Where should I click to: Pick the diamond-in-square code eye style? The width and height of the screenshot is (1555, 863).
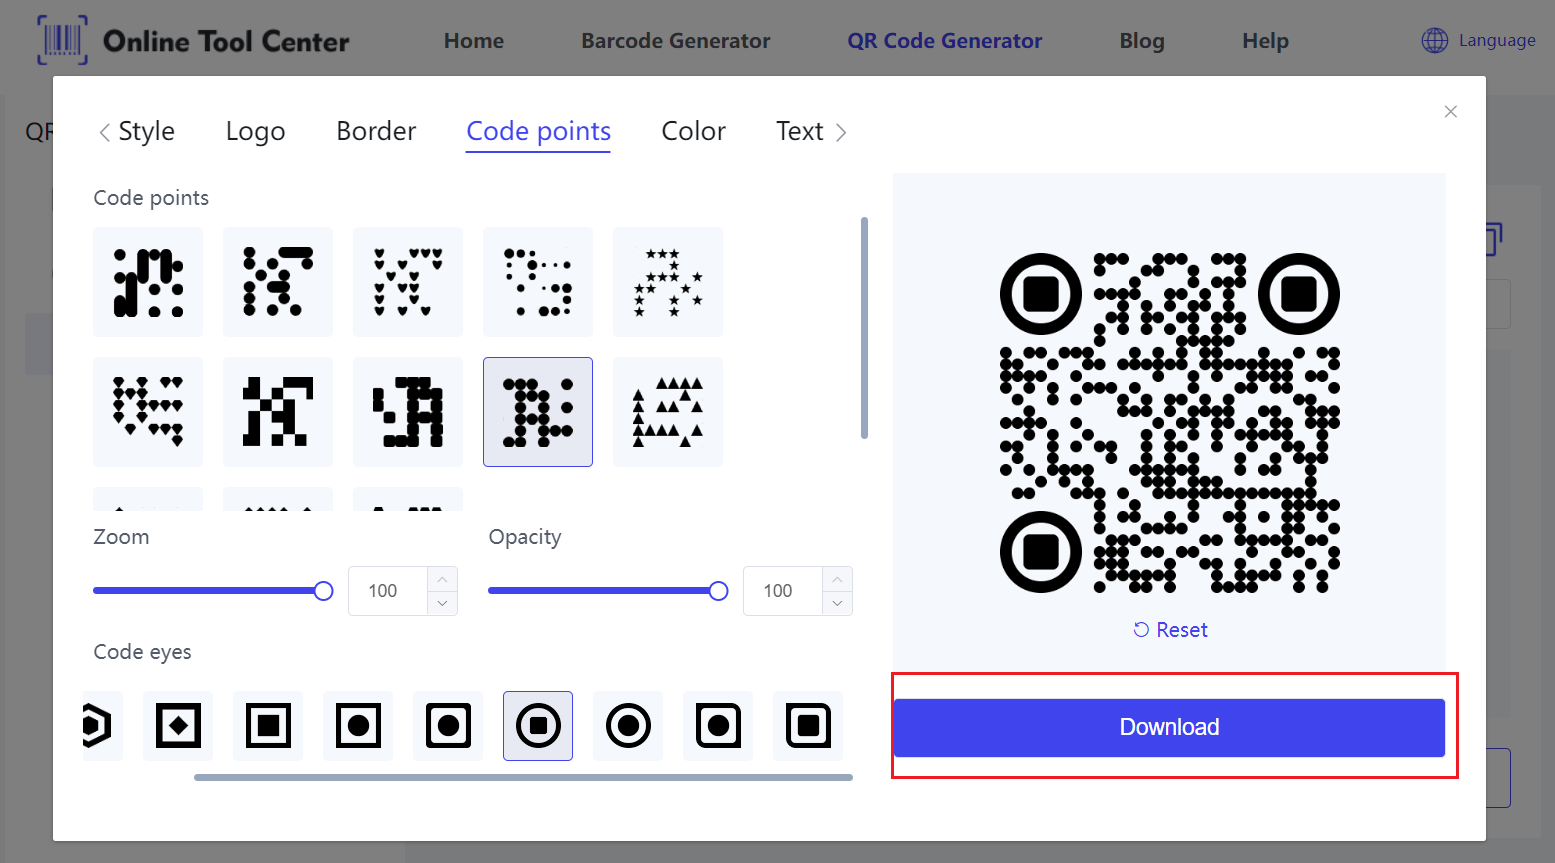(178, 726)
